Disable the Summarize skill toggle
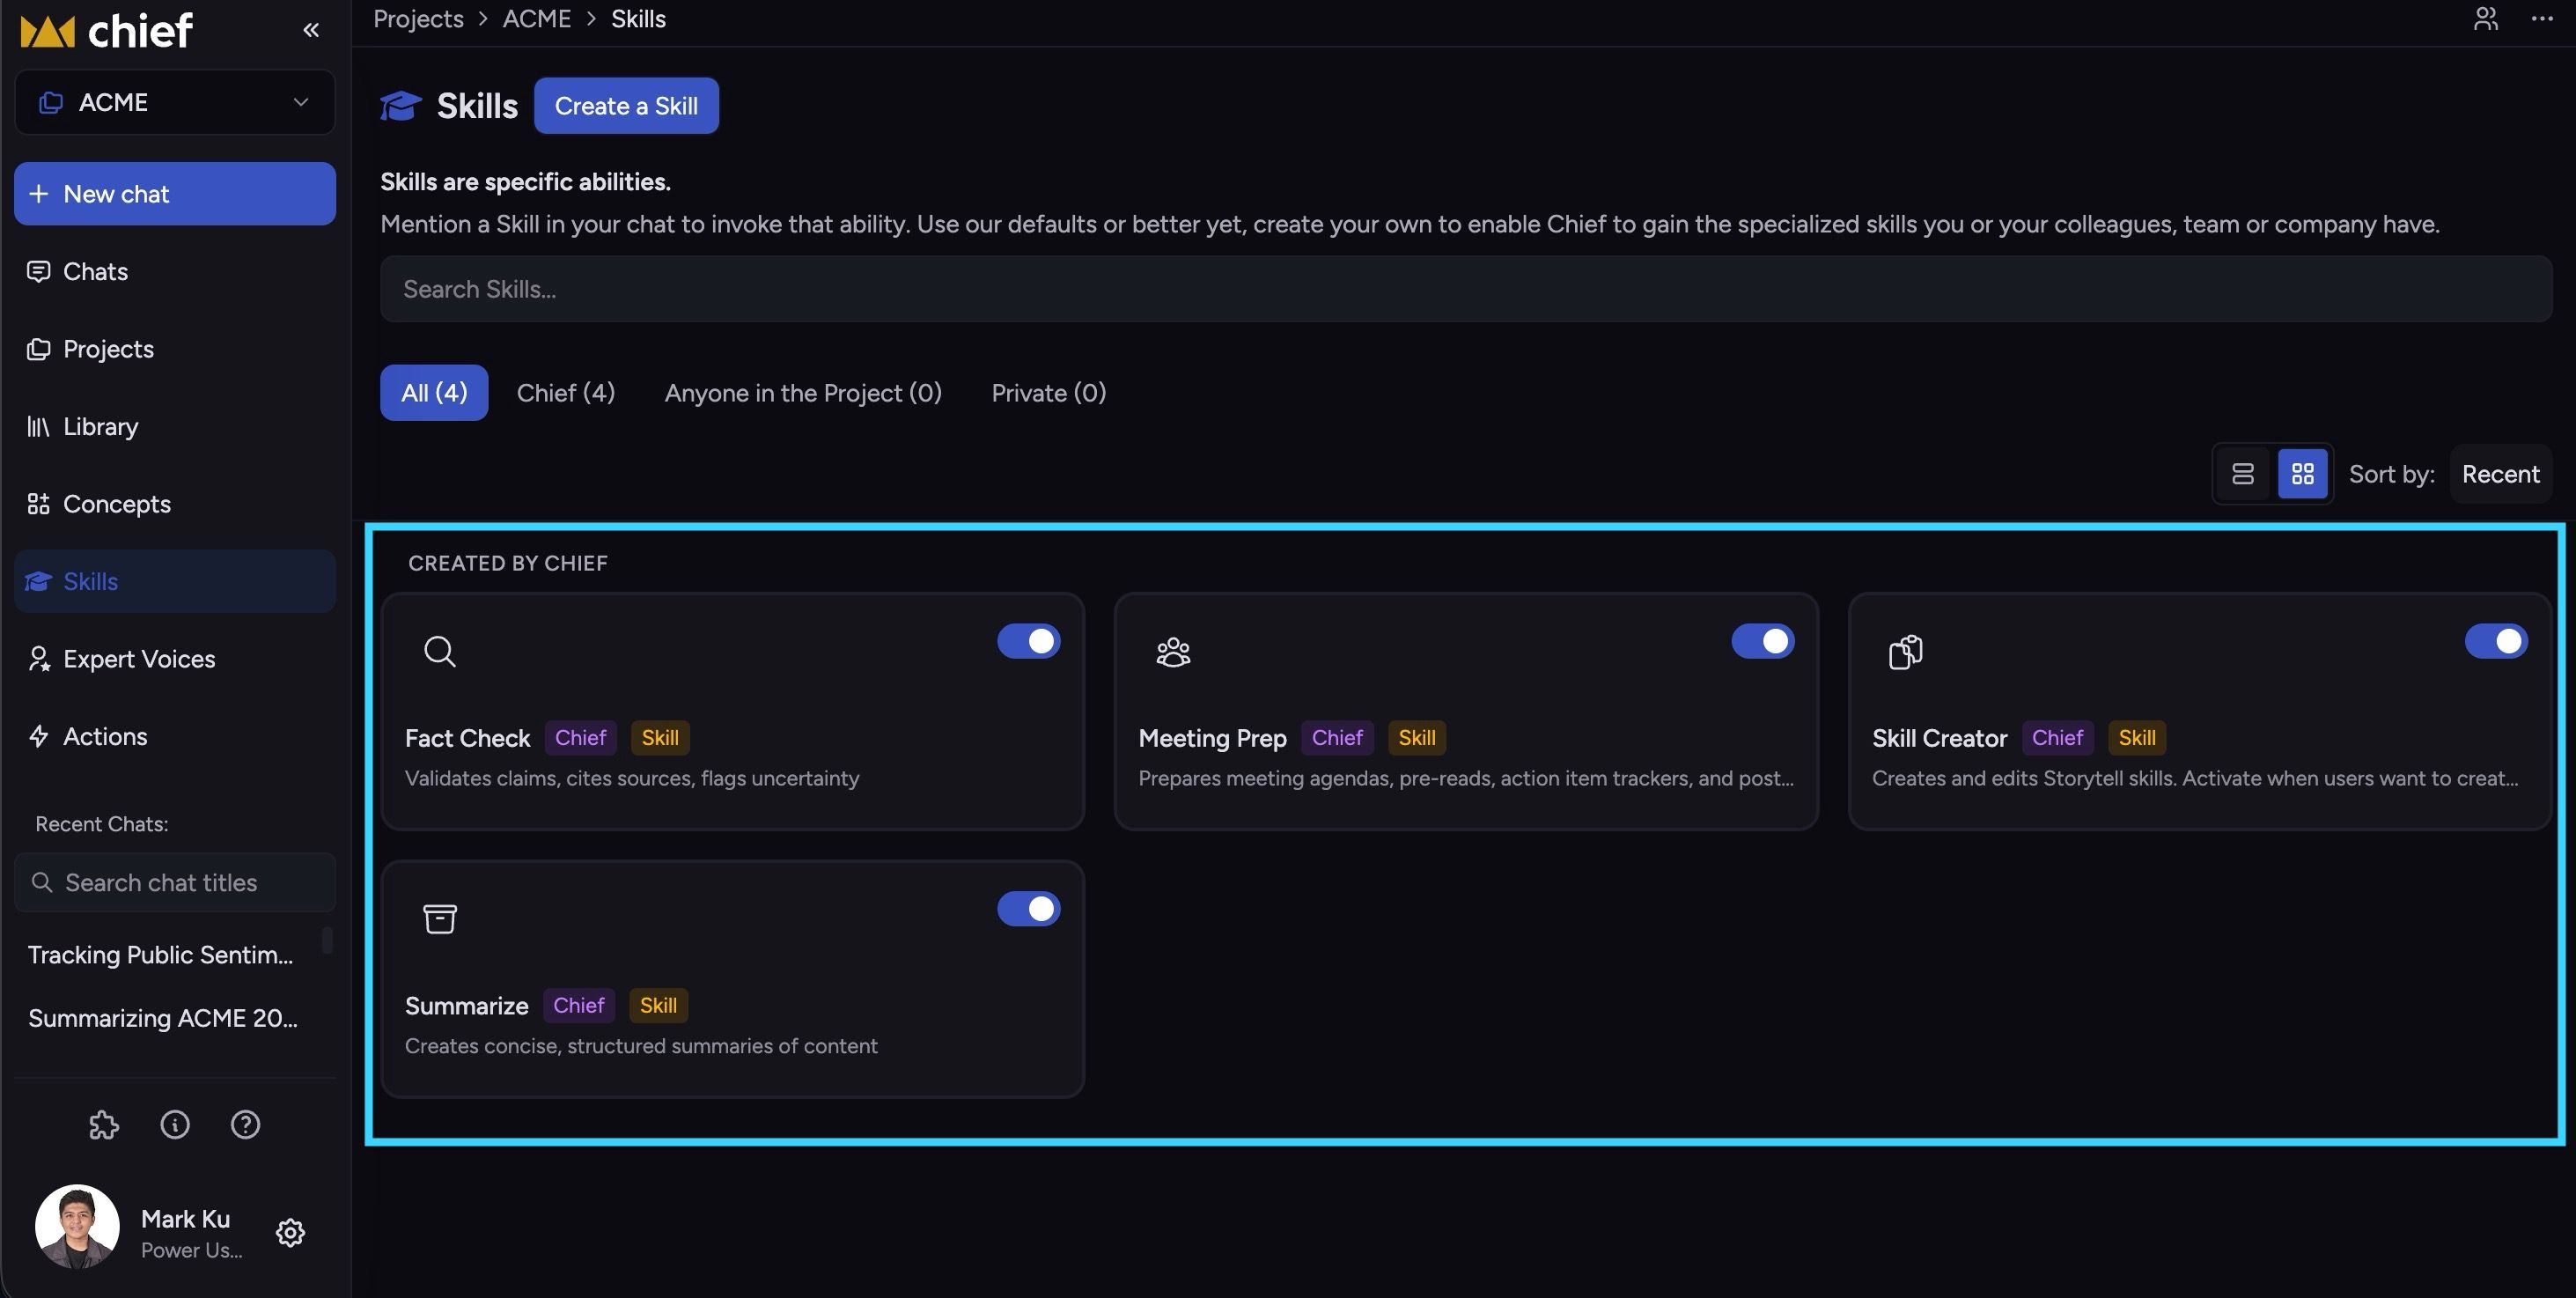The height and width of the screenshot is (1298, 2576). click(x=1028, y=909)
